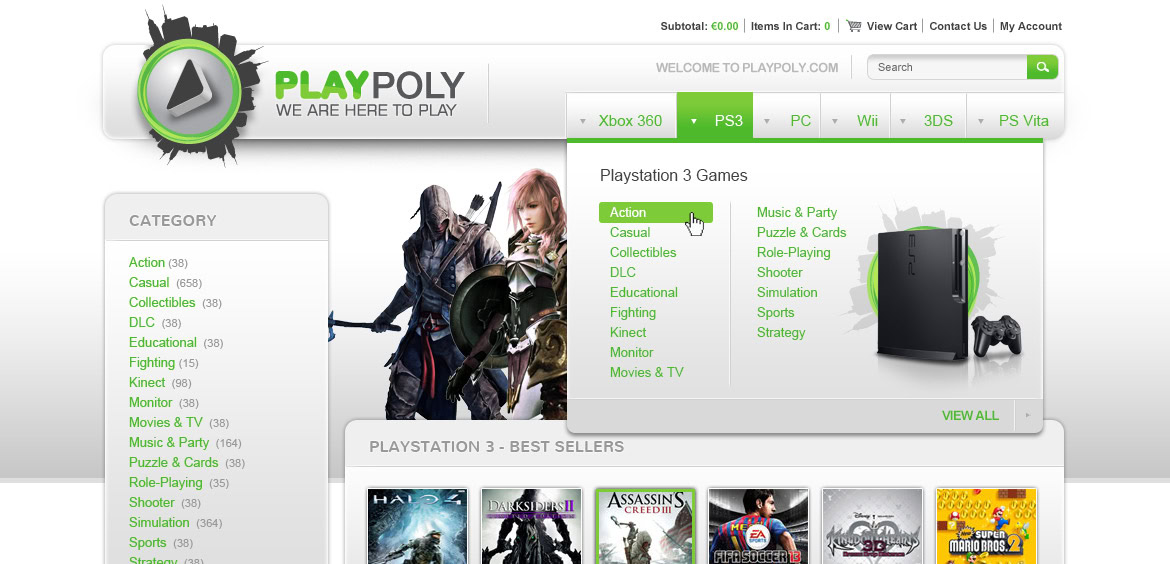Screen dimensions: 1170x564
Task: Open Action (38) in Category sidebar
Action: pyautogui.click(x=158, y=263)
